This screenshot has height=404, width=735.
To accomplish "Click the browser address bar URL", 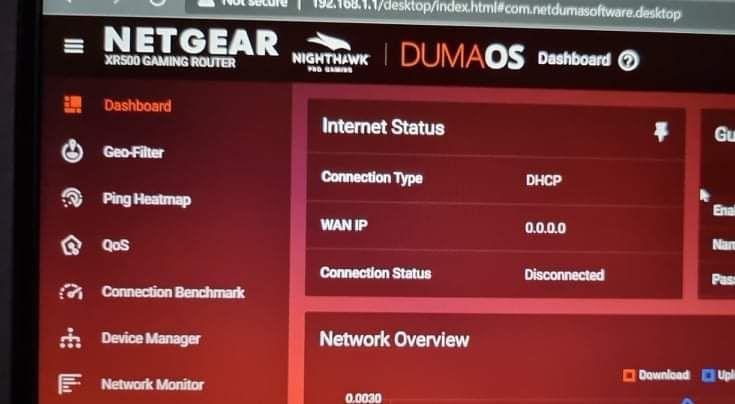I will (496, 8).
